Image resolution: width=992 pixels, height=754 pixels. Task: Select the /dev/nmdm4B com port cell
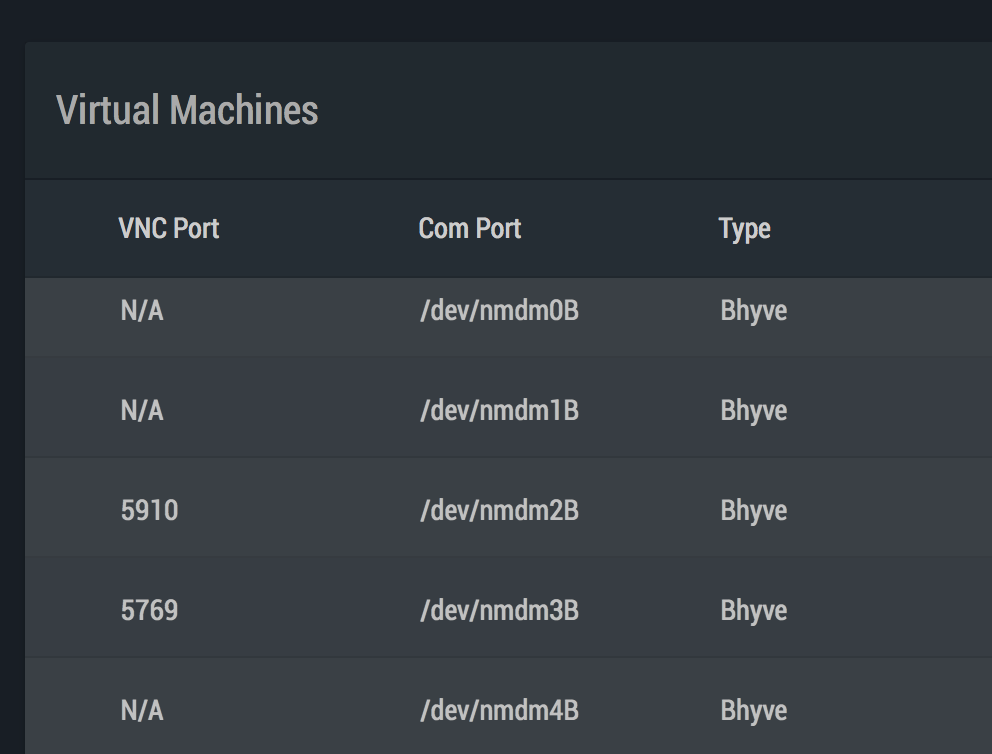click(499, 710)
